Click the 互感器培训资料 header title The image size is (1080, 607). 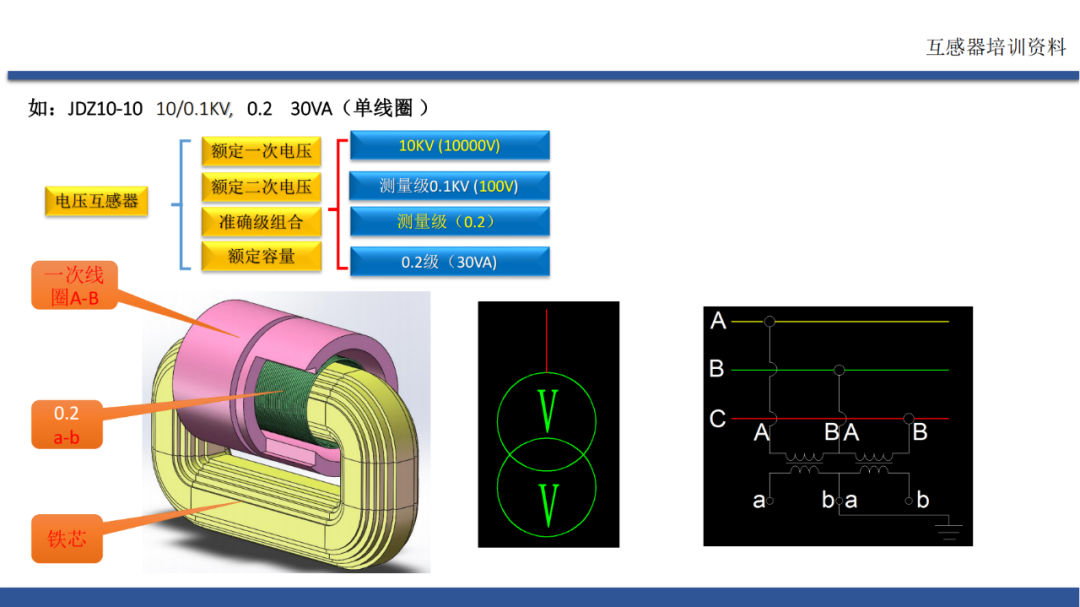tap(995, 48)
